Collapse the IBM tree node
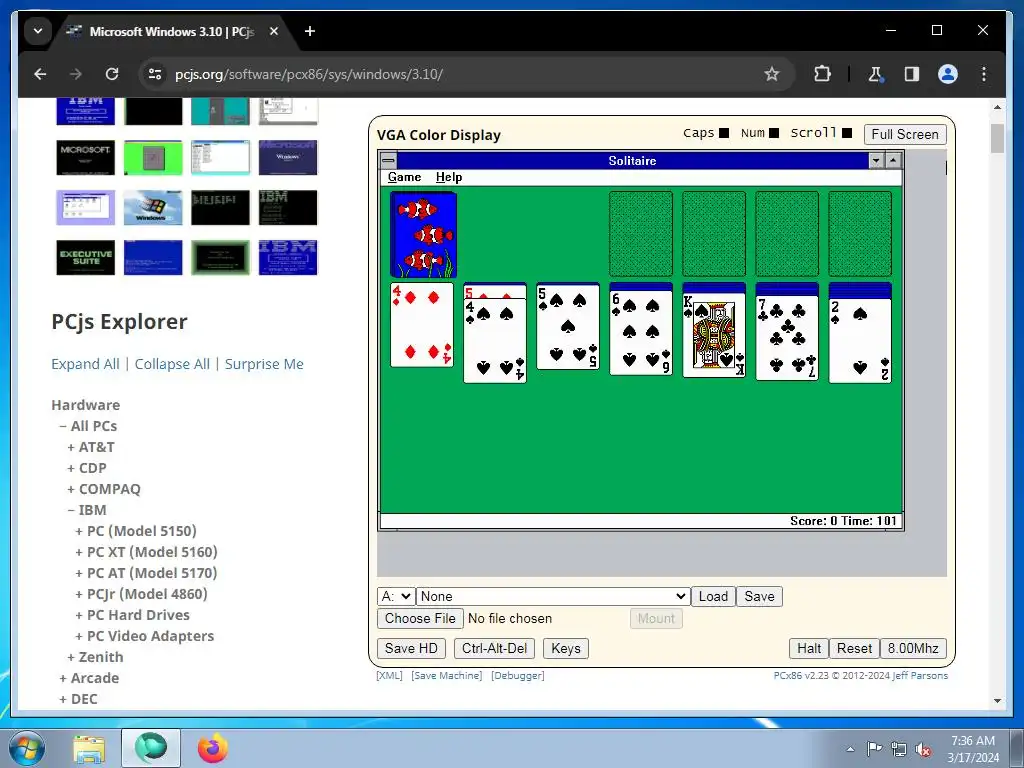1024x768 pixels. coord(87,510)
